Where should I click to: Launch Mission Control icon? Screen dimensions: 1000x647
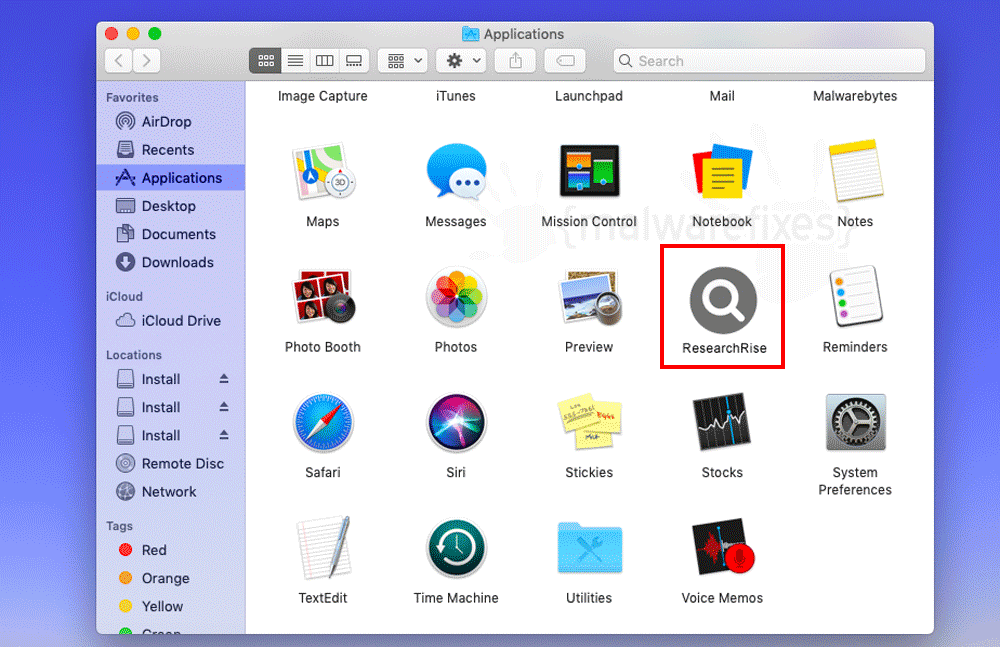tap(589, 170)
